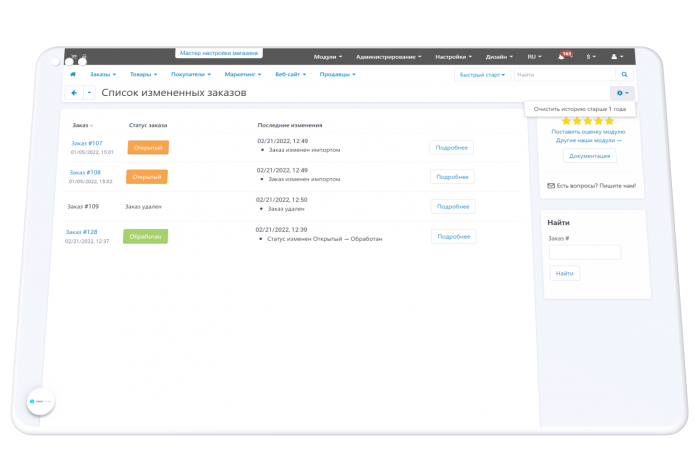Select timestamp 02/21/2022, 12:50
The image size is (700, 466).
[x=281, y=200]
